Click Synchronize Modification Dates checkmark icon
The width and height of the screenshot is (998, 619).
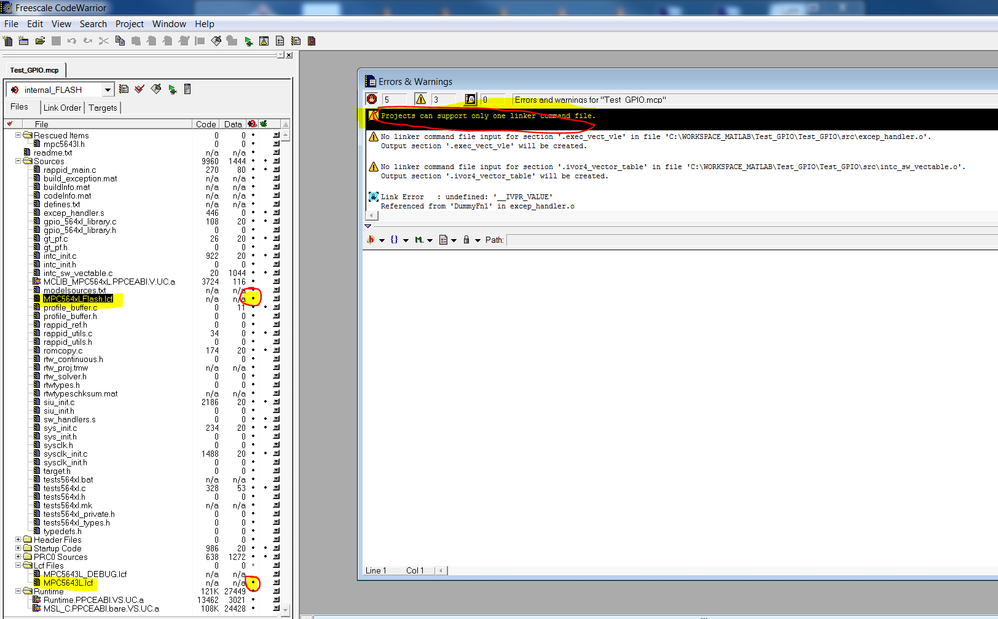(x=140, y=89)
